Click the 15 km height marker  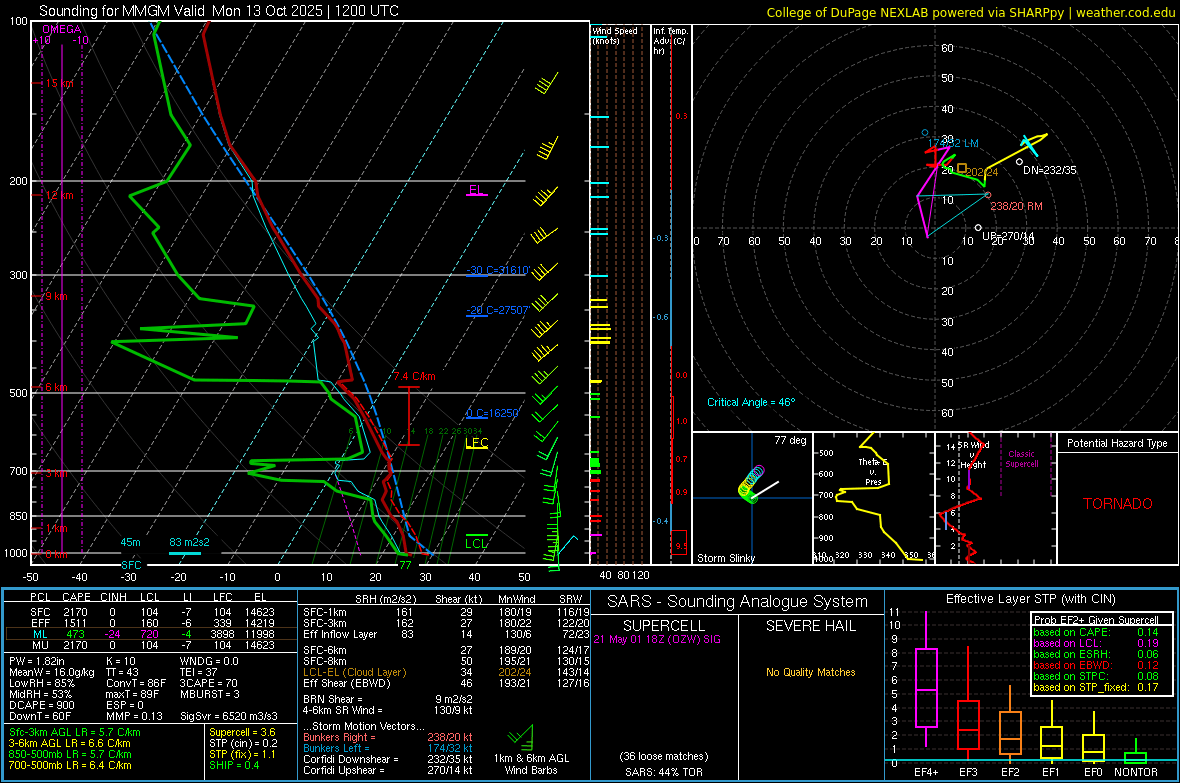tap(59, 84)
